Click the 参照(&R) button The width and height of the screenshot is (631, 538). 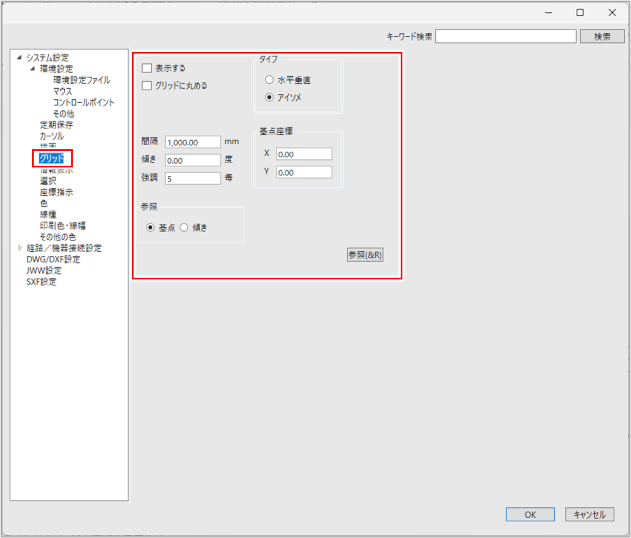(365, 255)
